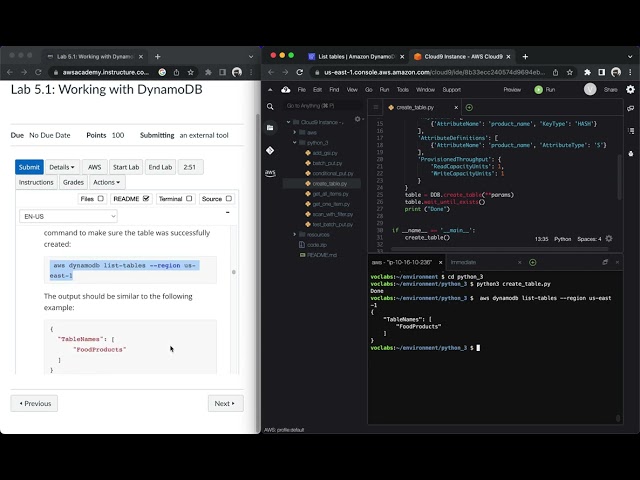Open the collaborate chat icon on right edge
Screen dimensions: 640x480
[631, 109]
